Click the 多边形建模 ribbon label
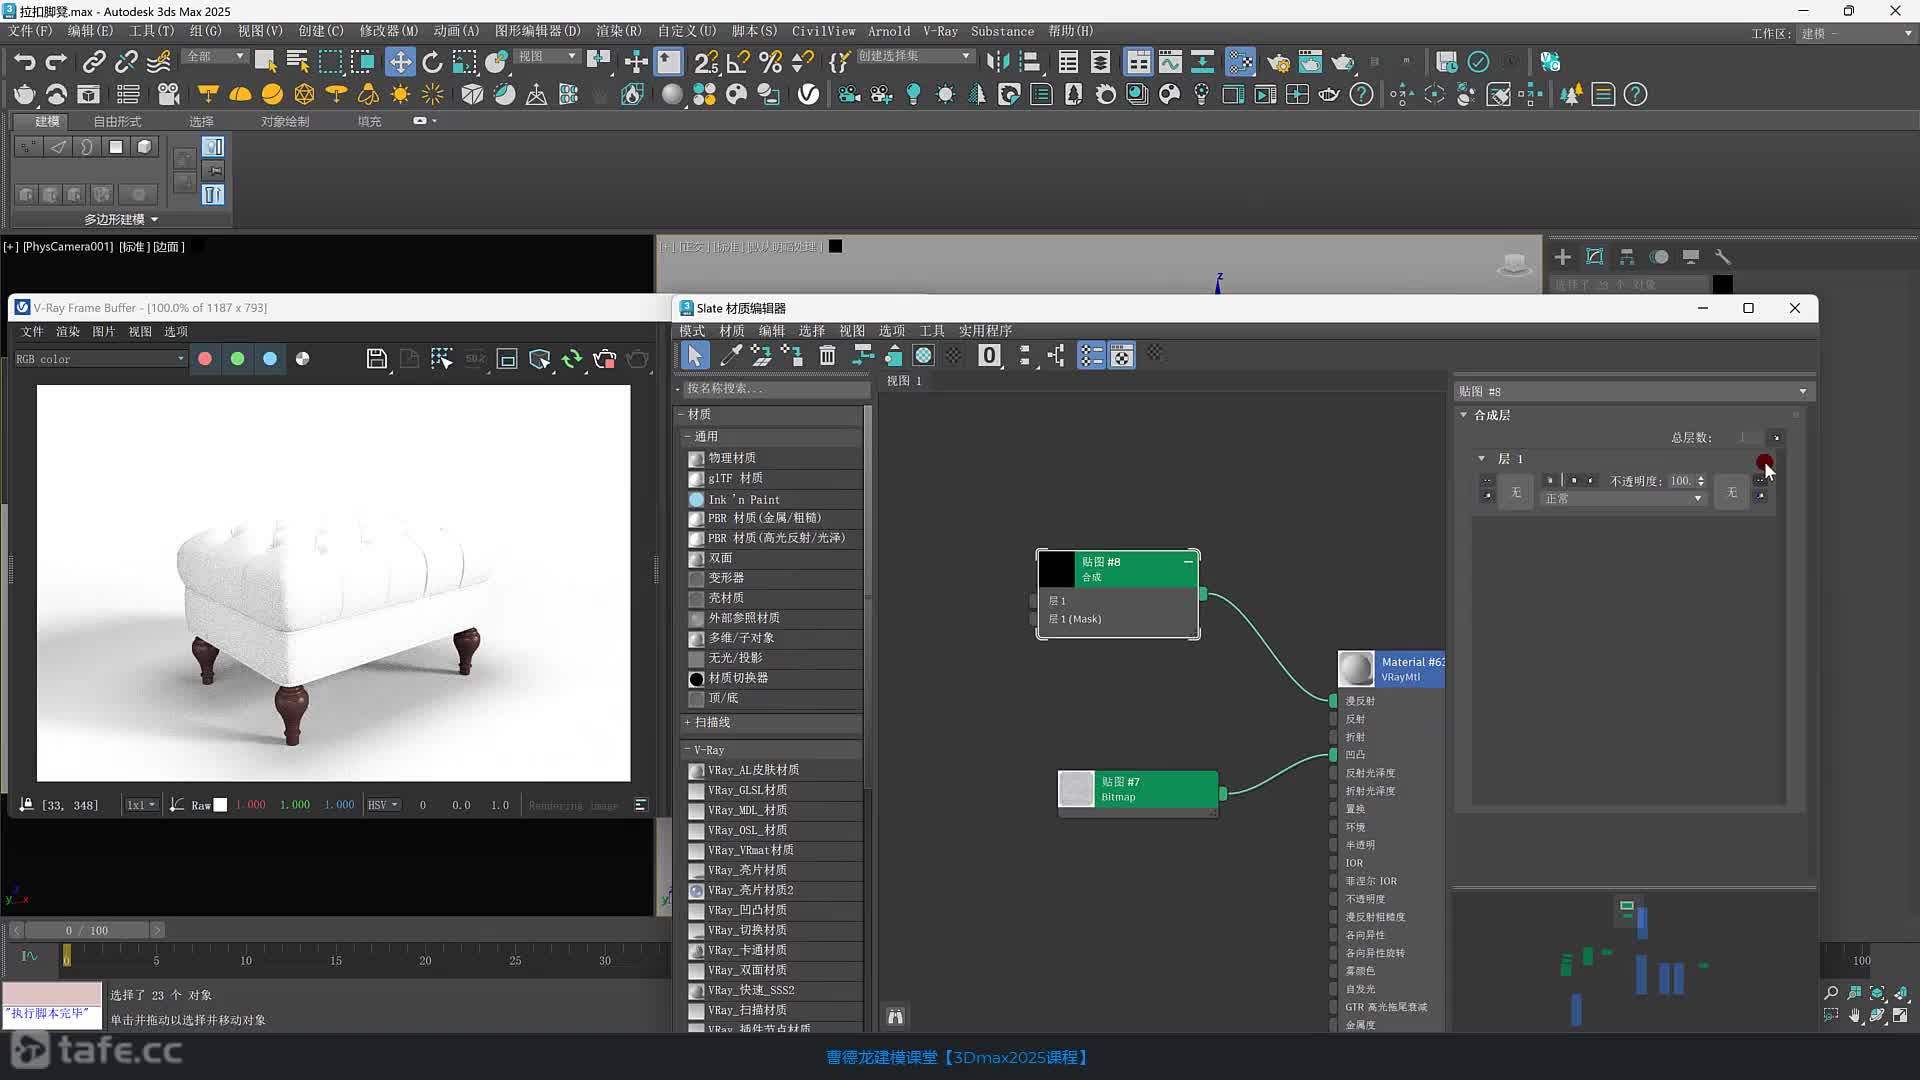This screenshot has height=1080, width=1920. point(120,219)
